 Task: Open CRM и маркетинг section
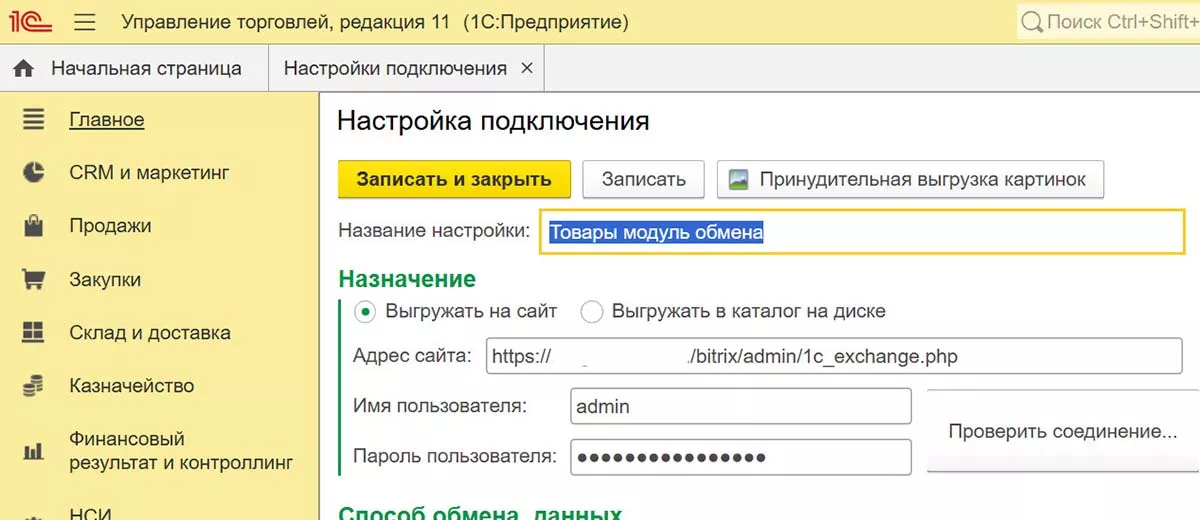click(150, 173)
